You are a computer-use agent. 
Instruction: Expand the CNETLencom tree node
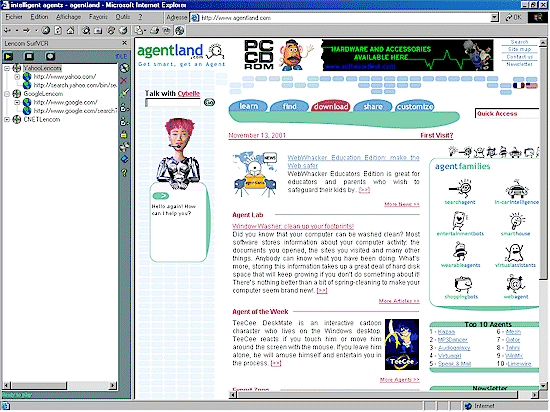point(7,120)
